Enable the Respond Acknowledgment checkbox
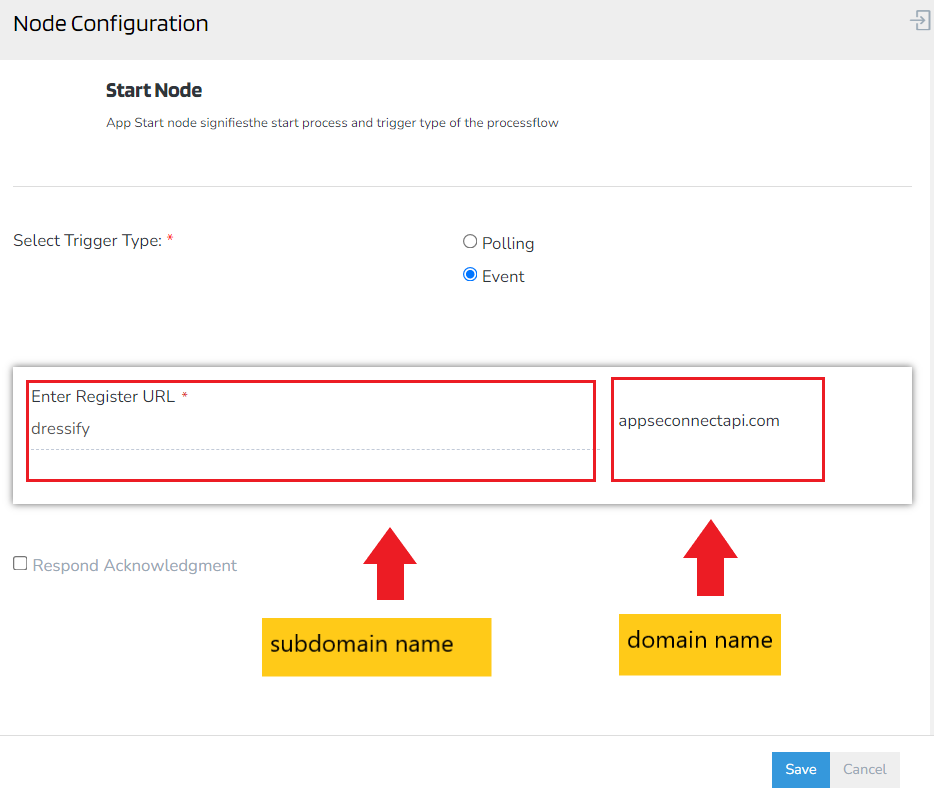Viewport: 934px width, 803px height. (x=20, y=564)
